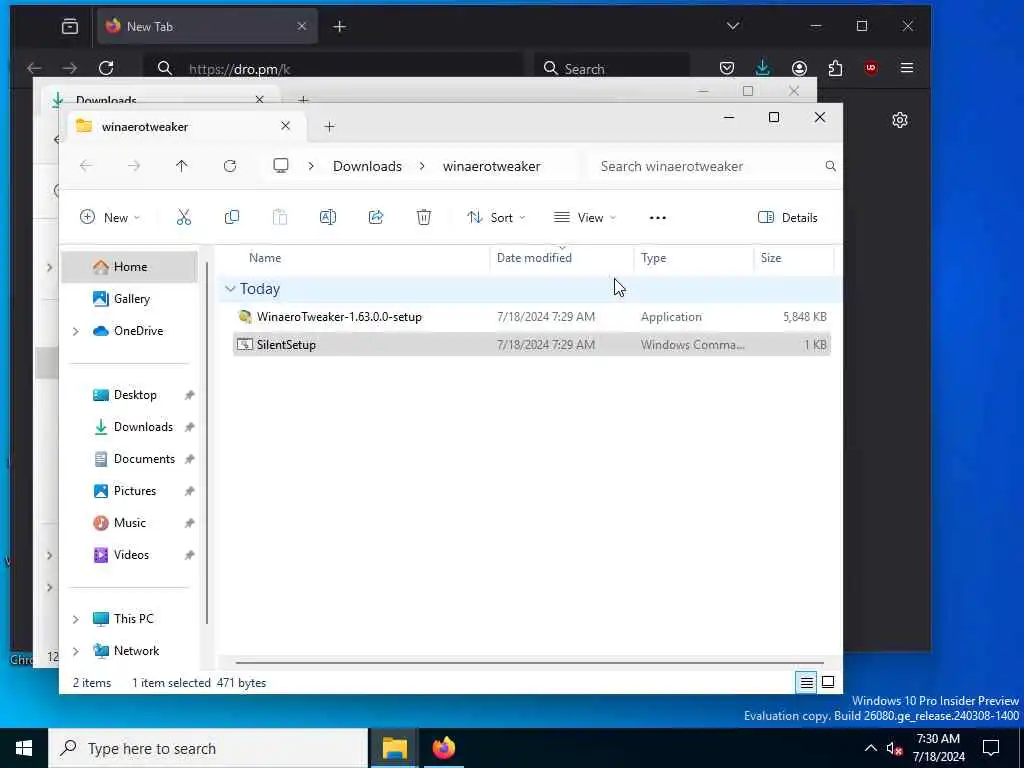Refresh the winaerotweaker folder view
1024x768 pixels.
click(230, 166)
